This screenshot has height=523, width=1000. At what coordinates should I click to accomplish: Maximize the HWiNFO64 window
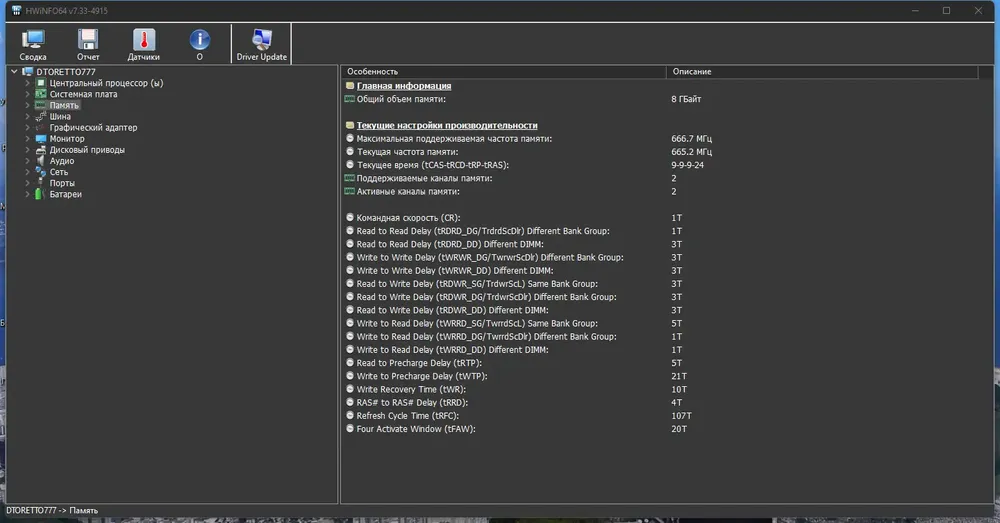(x=946, y=10)
